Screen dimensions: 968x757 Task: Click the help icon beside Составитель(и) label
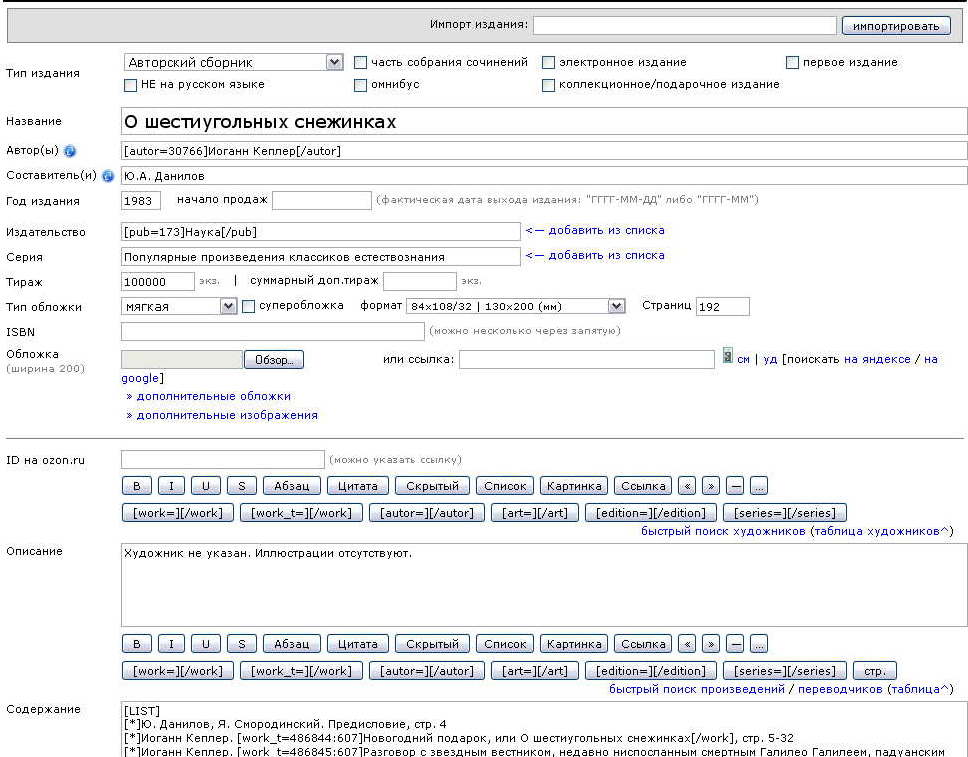(x=108, y=176)
